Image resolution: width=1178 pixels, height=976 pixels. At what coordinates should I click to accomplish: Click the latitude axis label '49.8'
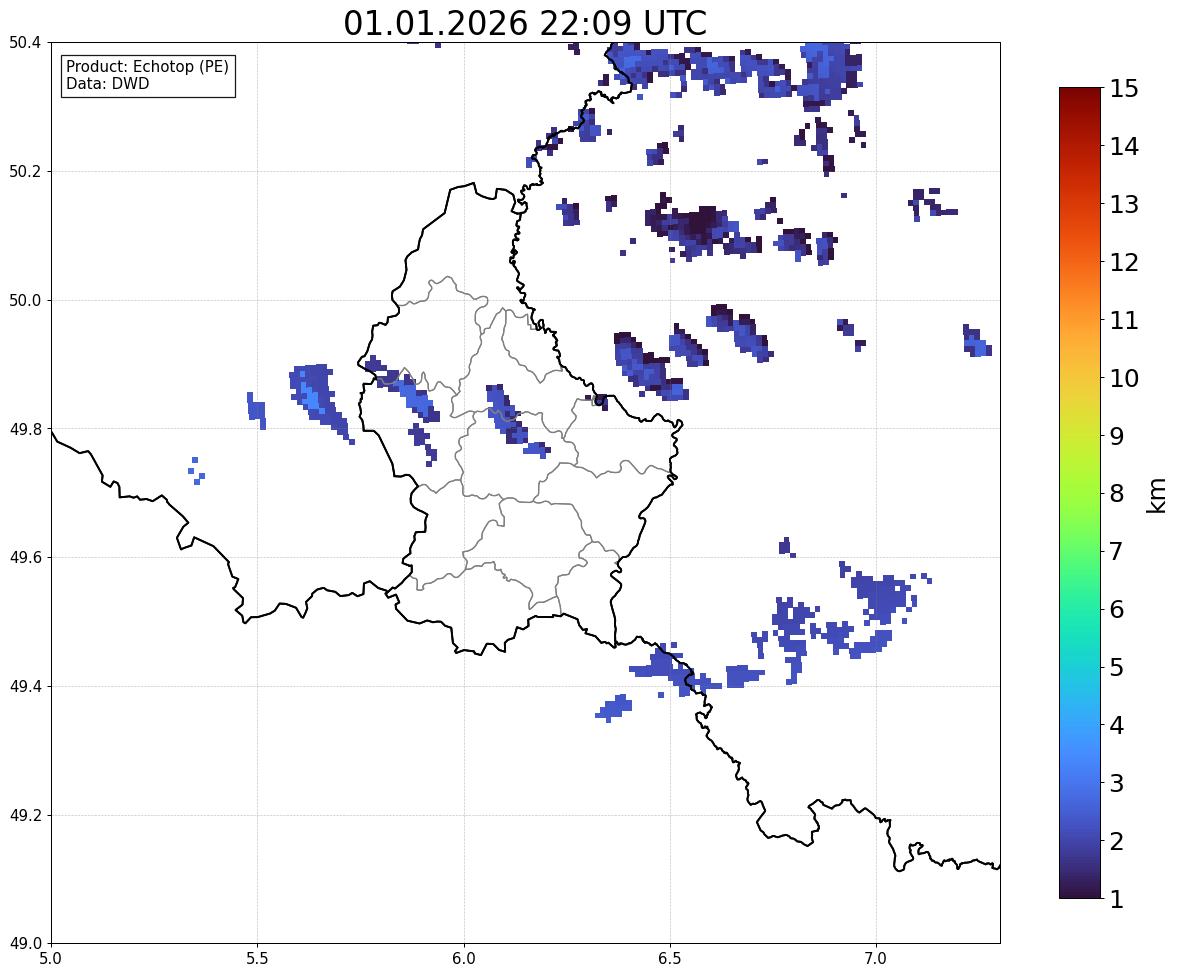(x=25, y=429)
